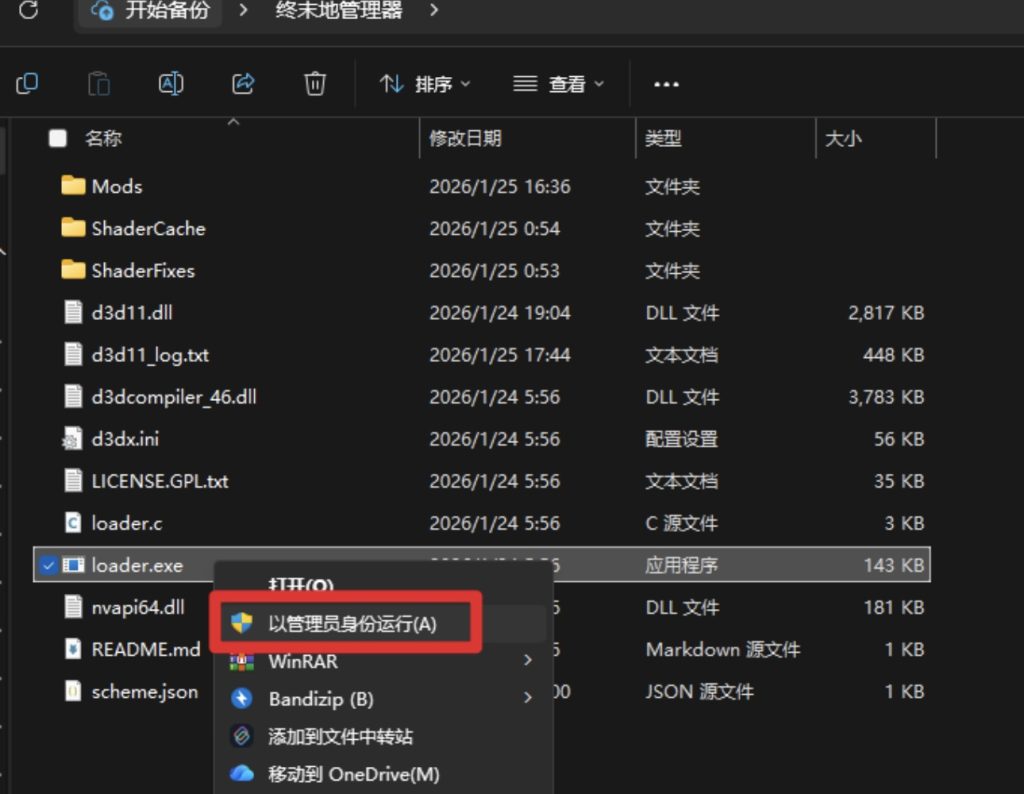Open the 排序 sort dropdown
This screenshot has height=794, width=1024.
(425, 85)
